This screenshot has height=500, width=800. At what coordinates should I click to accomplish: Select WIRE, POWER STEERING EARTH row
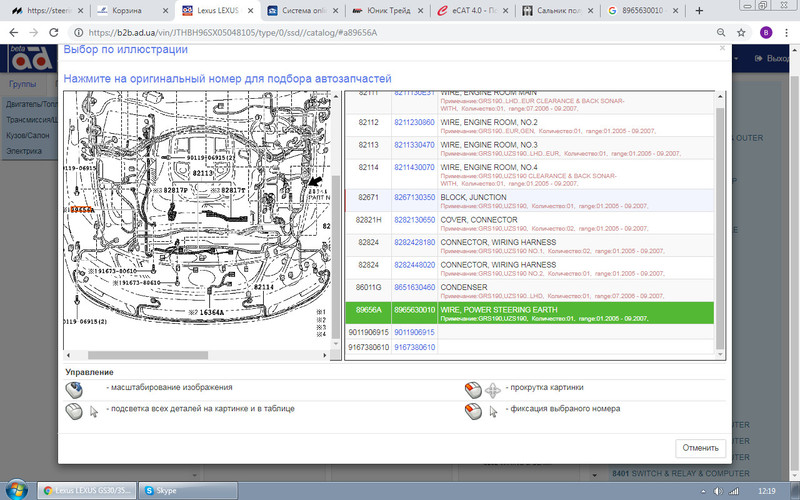(x=530, y=313)
